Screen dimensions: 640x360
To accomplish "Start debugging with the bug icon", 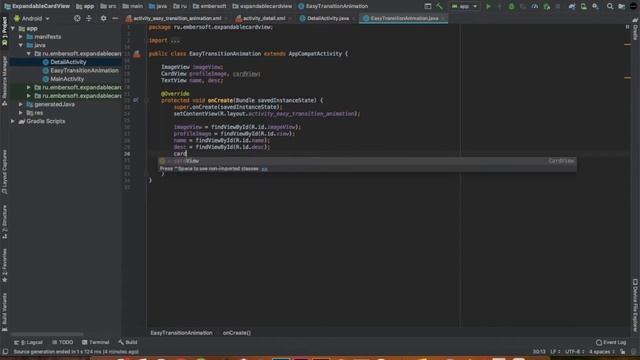I will (511, 6).
